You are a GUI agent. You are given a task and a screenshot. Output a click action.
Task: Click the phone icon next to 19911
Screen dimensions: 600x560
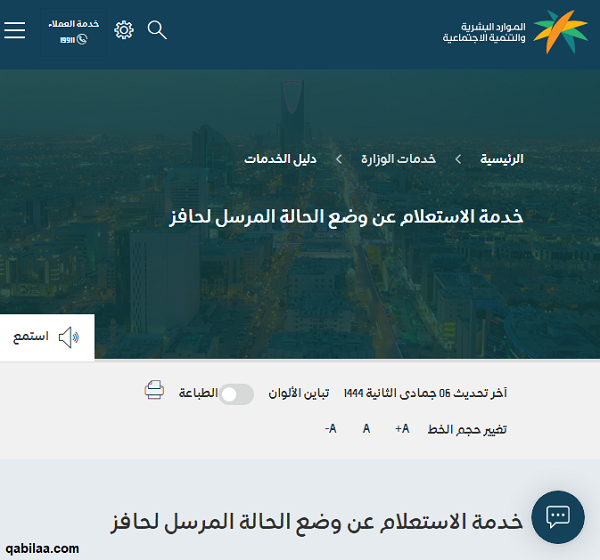point(82,39)
